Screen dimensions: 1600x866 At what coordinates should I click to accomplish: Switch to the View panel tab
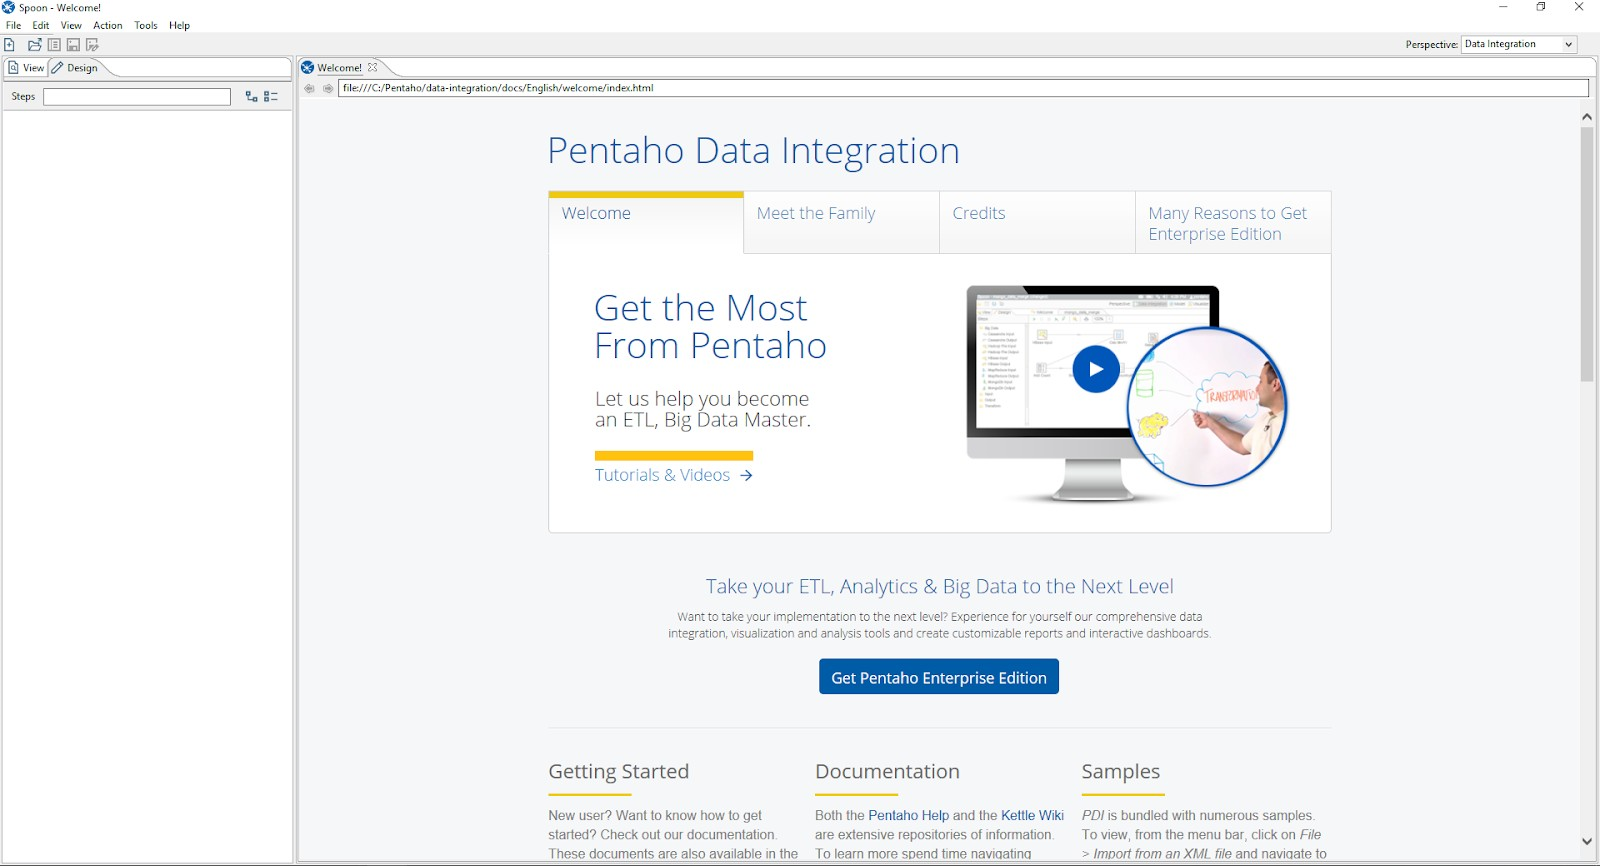[x=26, y=68]
